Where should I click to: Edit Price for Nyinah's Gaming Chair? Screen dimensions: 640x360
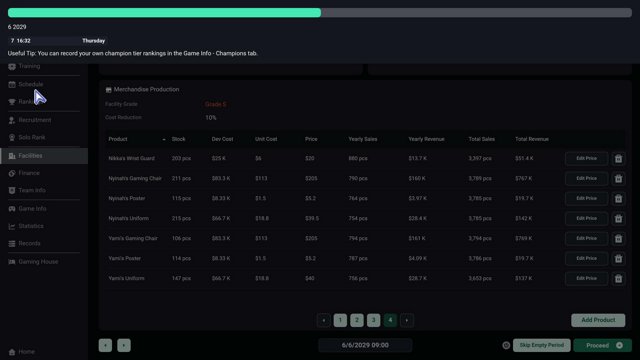coord(587,178)
